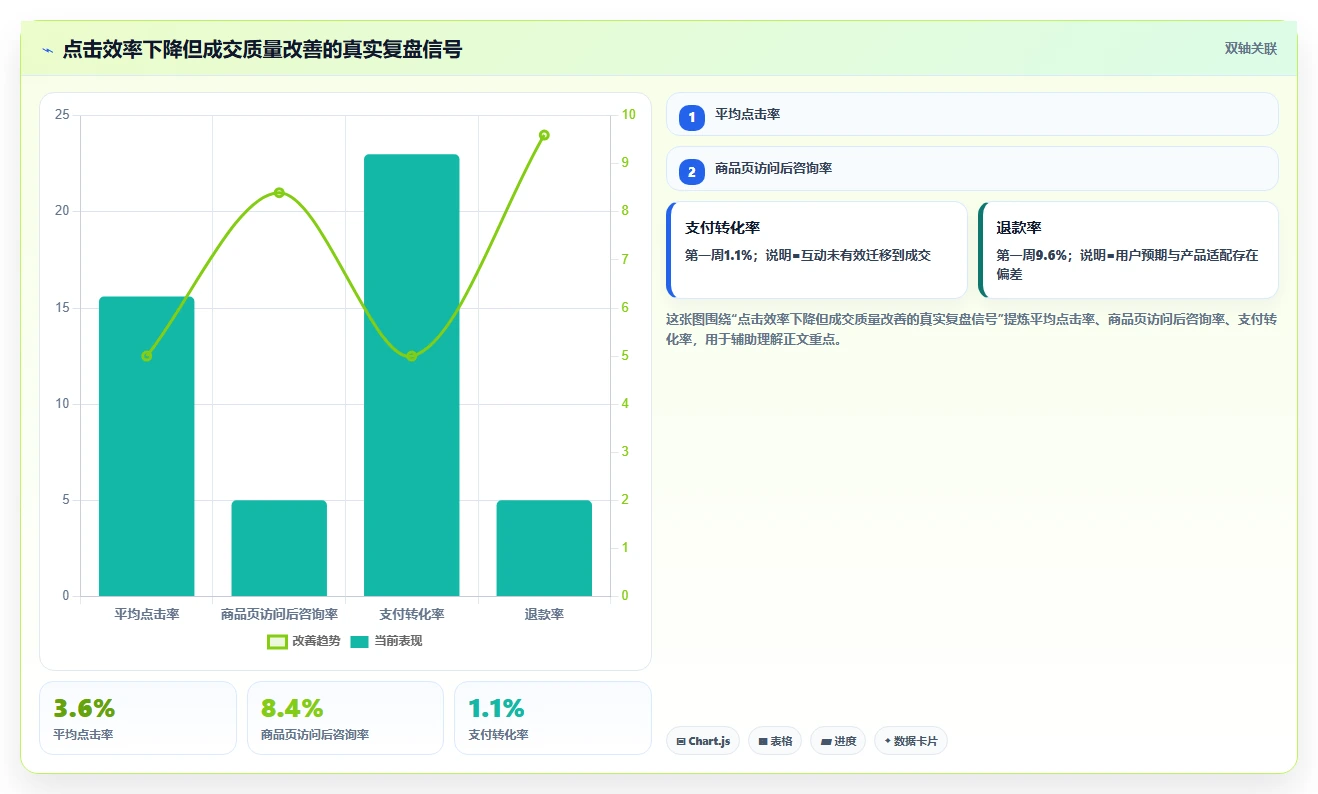Click the 3.6% 平均点击率 stat card

[x=138, y=718]
